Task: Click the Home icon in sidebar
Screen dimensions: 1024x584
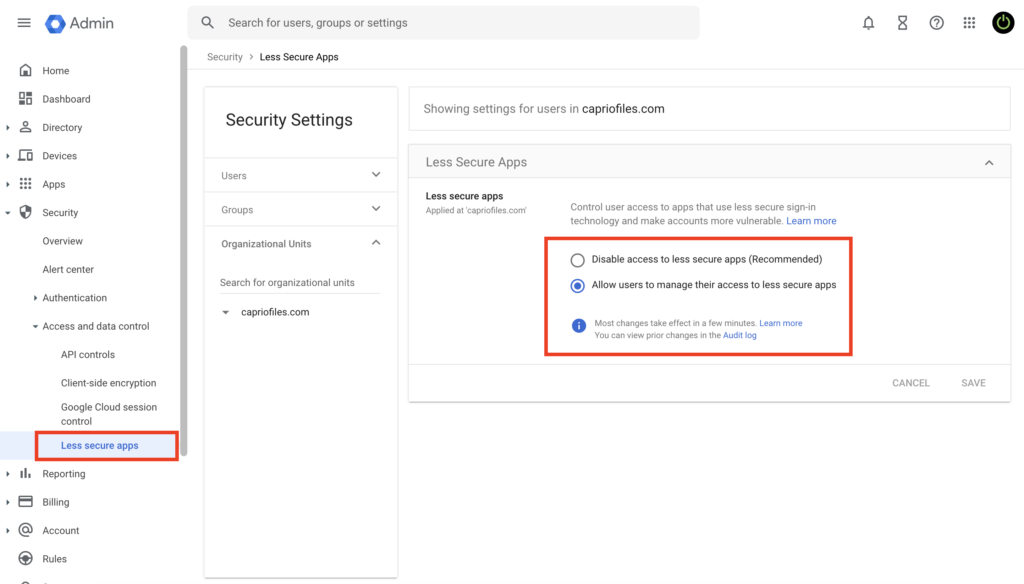Action: point(25,70)
